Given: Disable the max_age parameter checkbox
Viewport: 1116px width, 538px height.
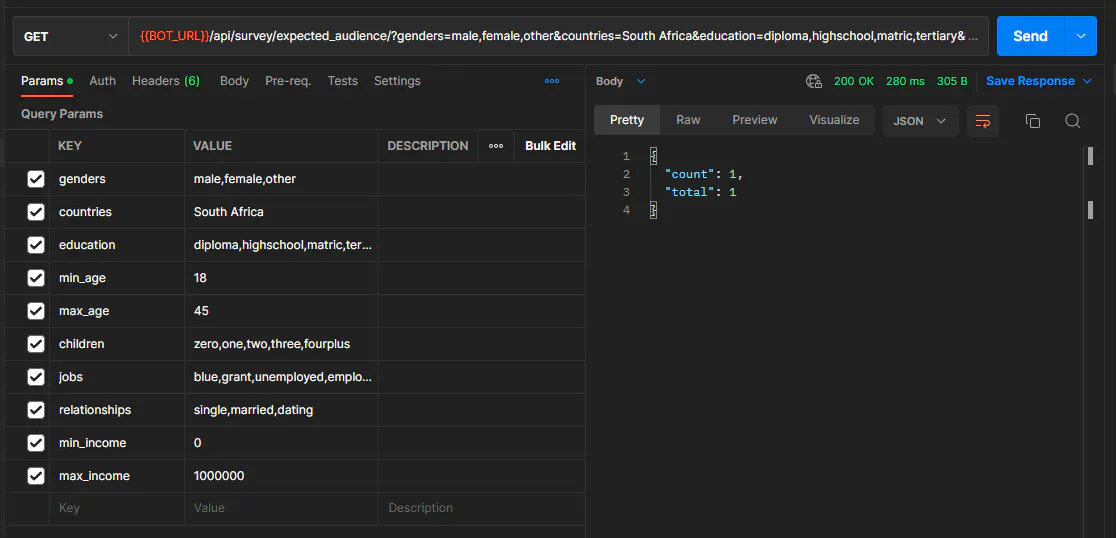Looking at the screenshot, I should pos(36,311).
